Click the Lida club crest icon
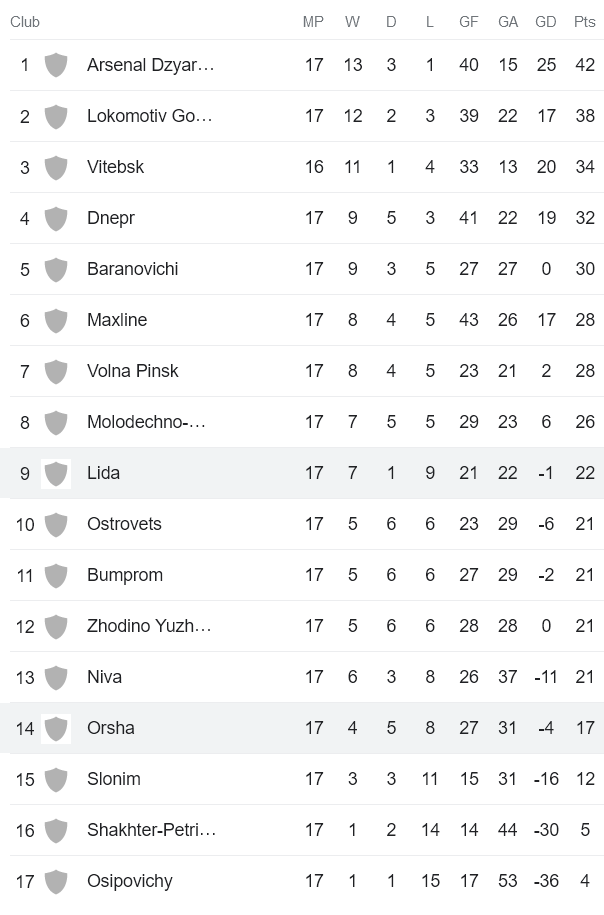 point(56,473)
